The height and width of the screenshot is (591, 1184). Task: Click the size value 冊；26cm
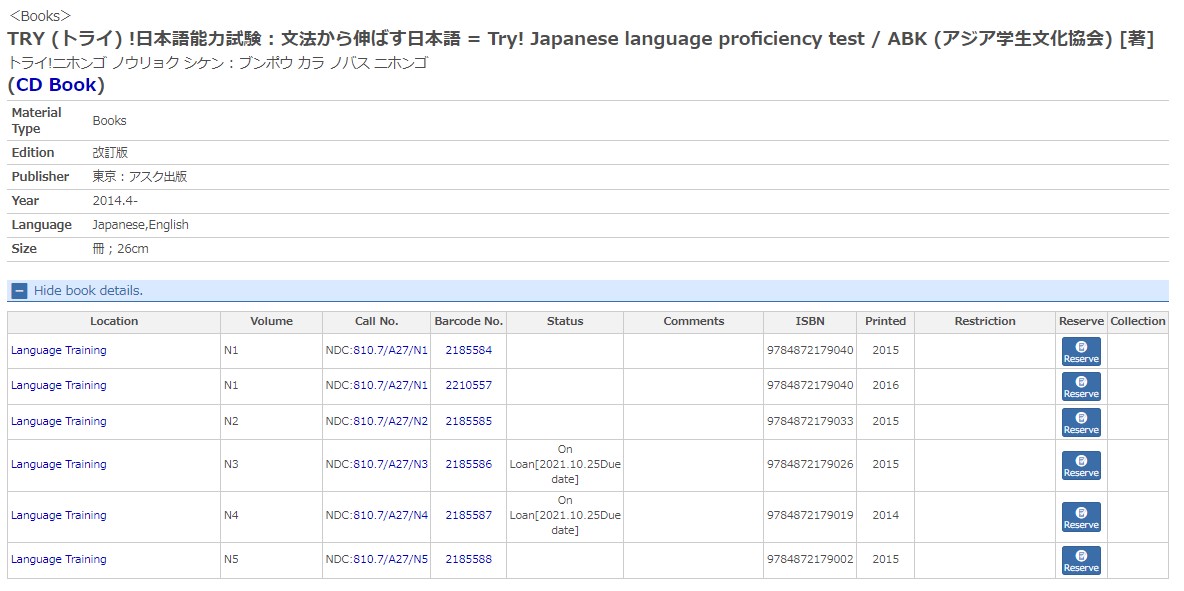(120, 249)
